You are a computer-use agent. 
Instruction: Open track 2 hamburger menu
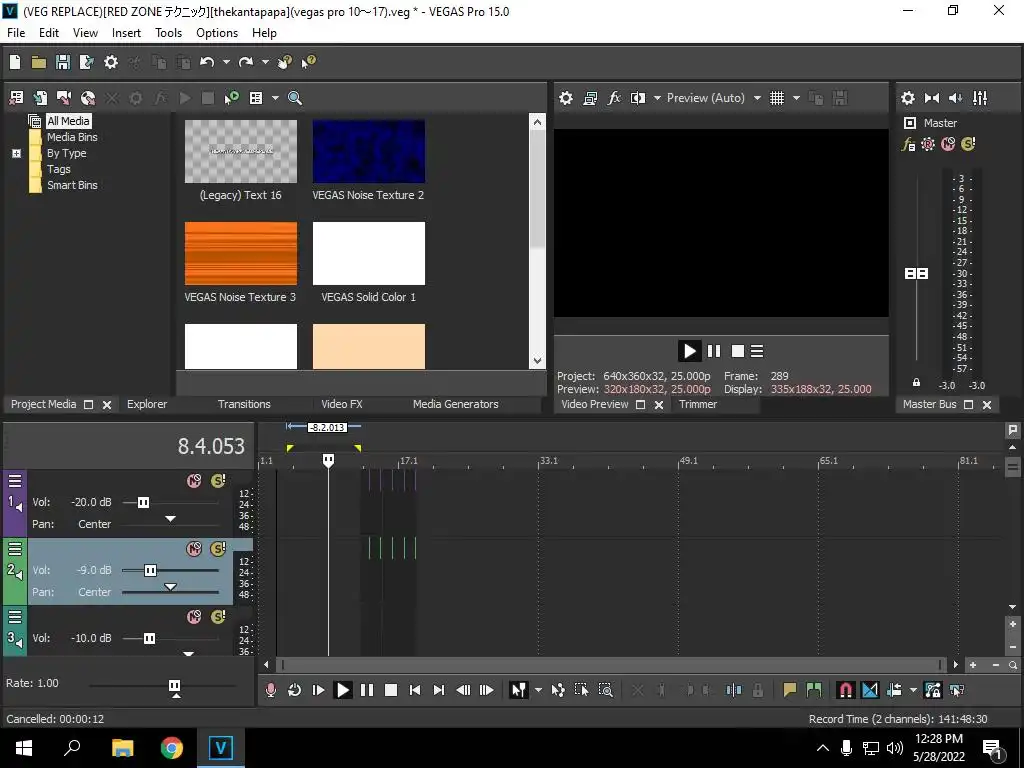[x=14, y=549]
